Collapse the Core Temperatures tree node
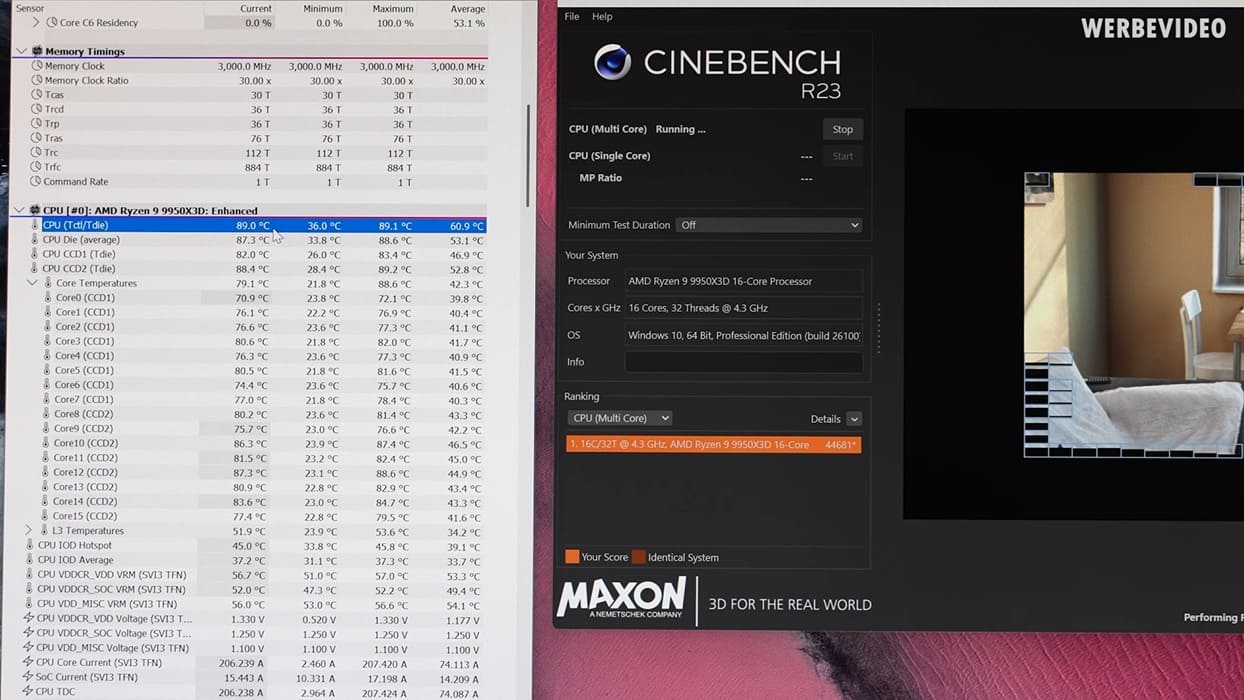1244x700 pixels. 33,283
